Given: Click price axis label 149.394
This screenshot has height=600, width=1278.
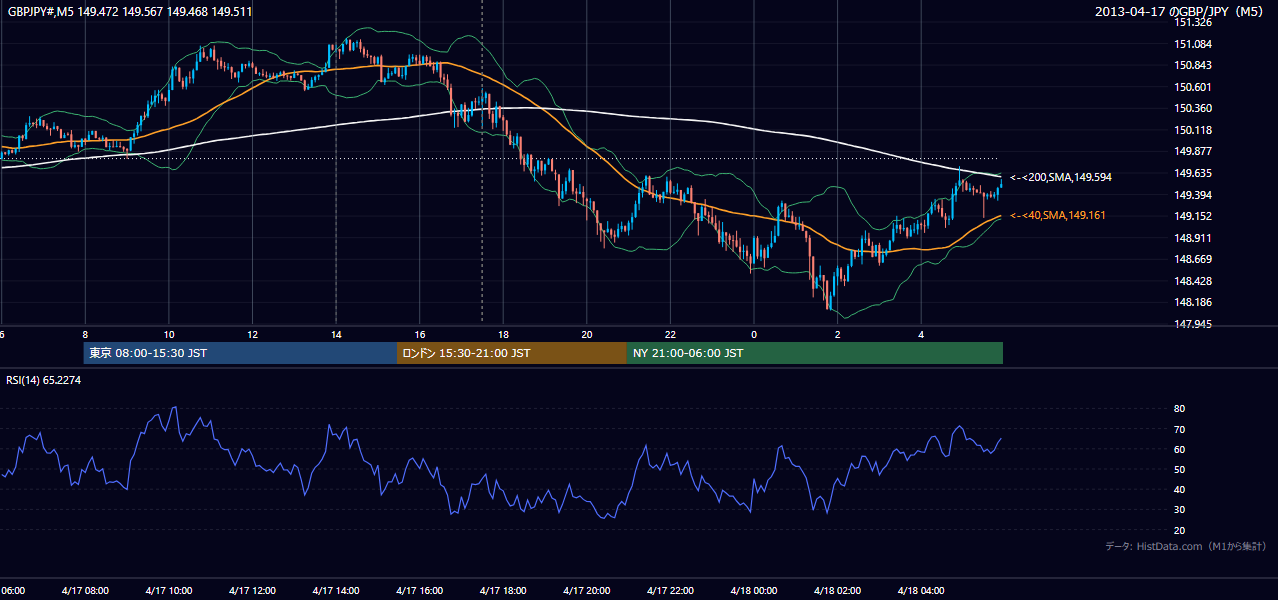Looking at the screenshot, I should pos(1193,195).
